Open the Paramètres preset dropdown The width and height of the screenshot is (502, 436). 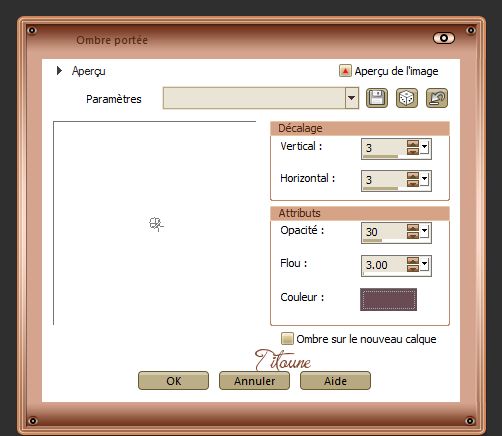[351, 98]
